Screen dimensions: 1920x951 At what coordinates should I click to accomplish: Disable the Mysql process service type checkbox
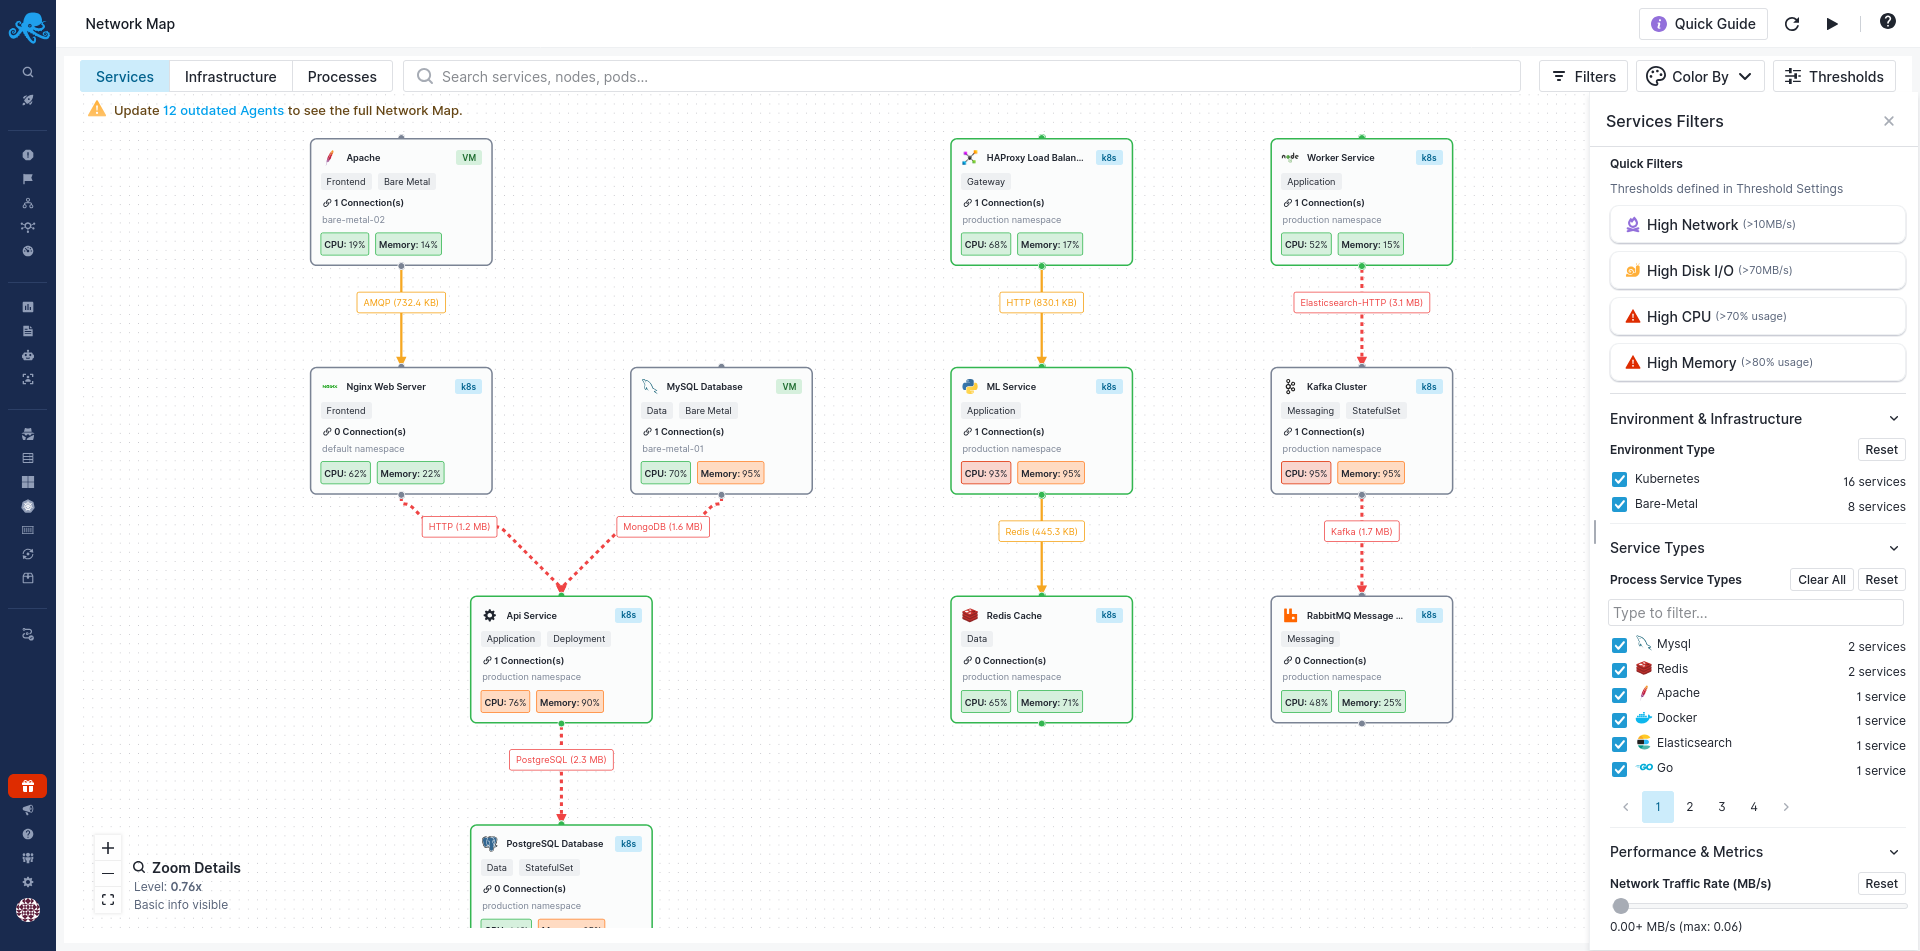point(1620,645)
